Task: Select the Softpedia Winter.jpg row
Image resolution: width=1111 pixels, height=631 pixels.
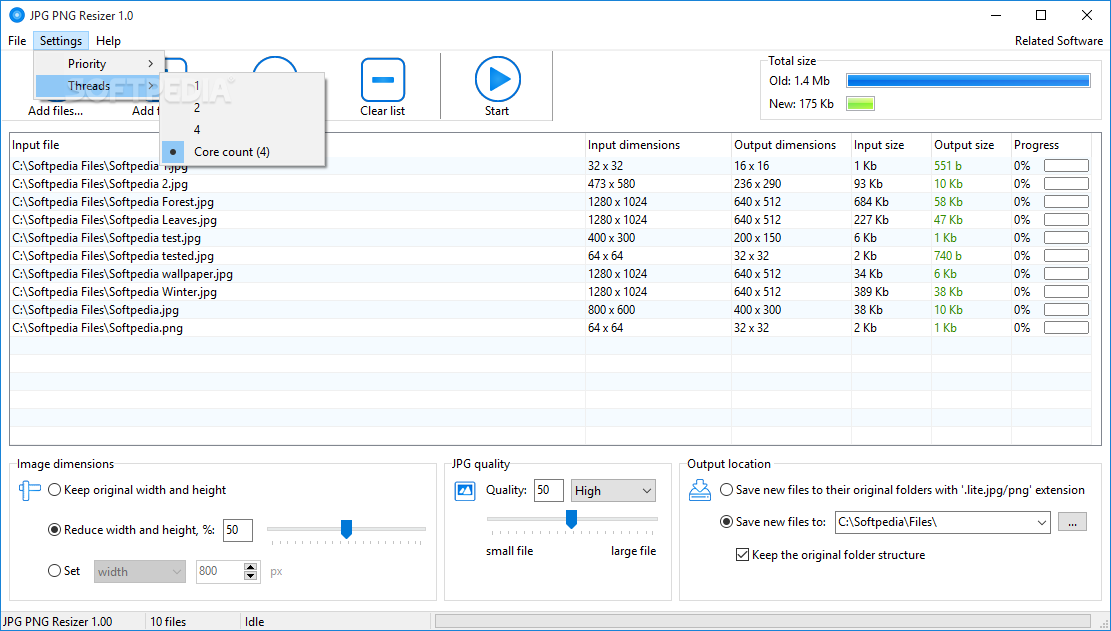Action: [551, 292]
